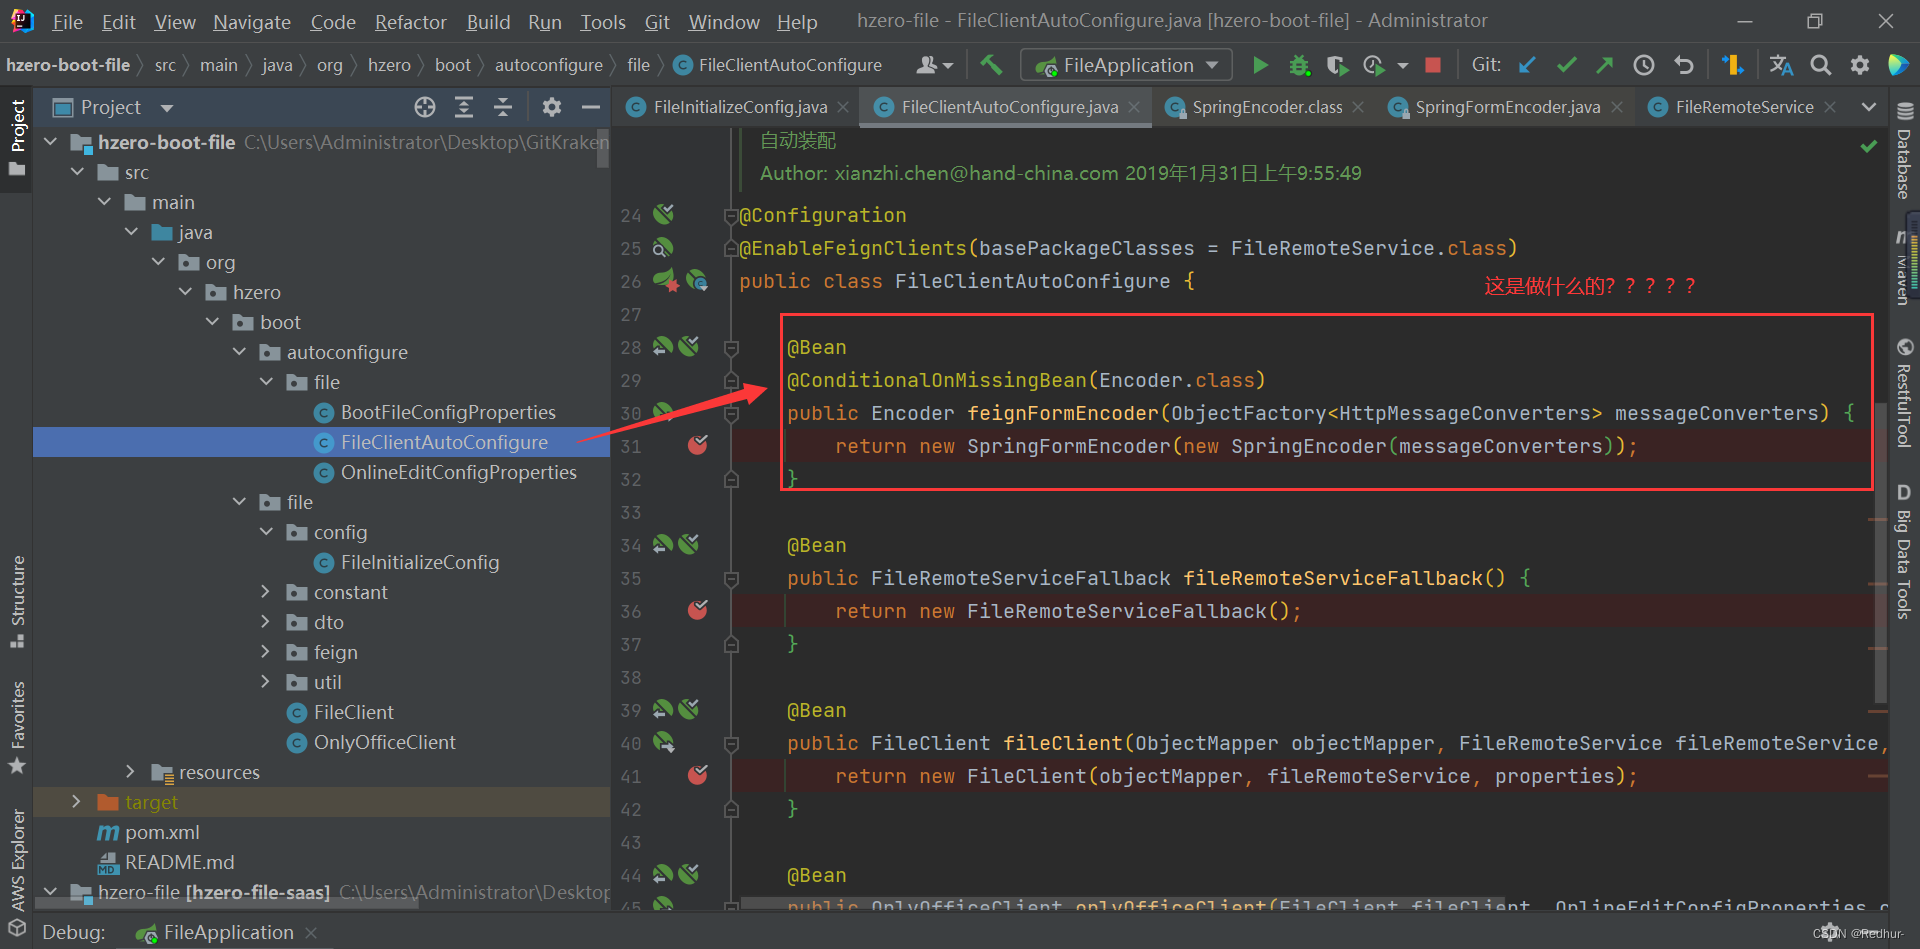Rollback changes with undo icon

coord(1684,65)
